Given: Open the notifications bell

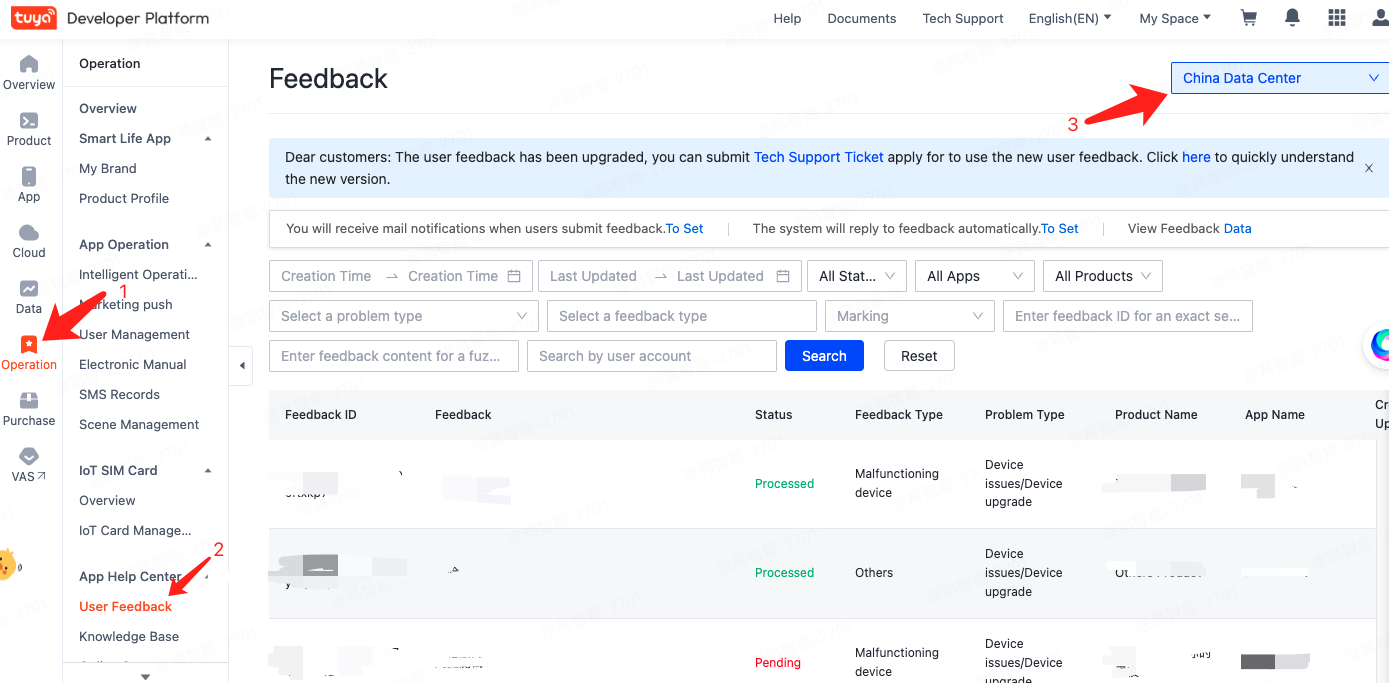Looking at the screenshot, I should coord(1292,18).
